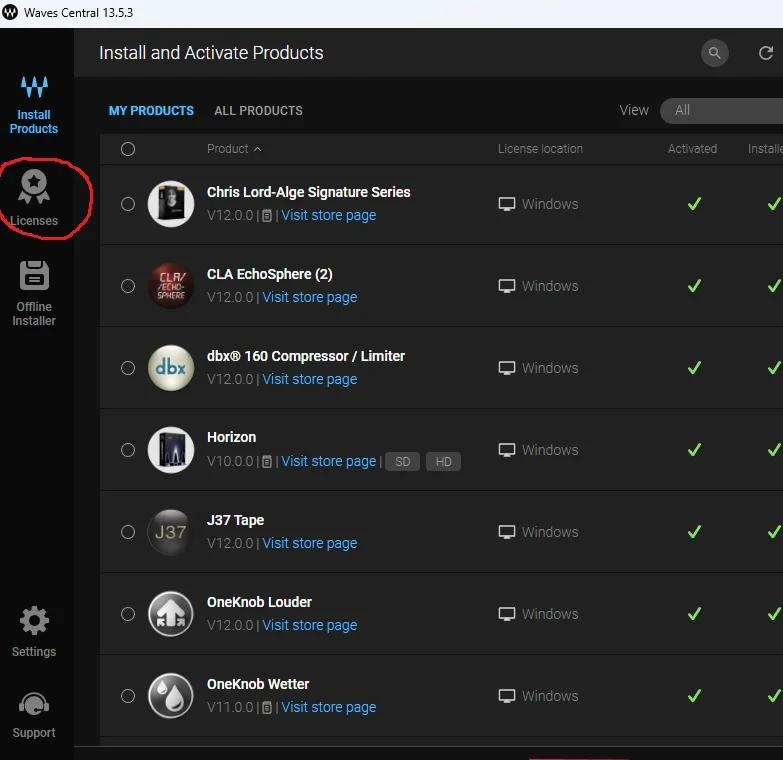Viewport: 783px width, 760px height.
Task: Switch to the MY PRODUCTS tab
Action: coord(151,110)
